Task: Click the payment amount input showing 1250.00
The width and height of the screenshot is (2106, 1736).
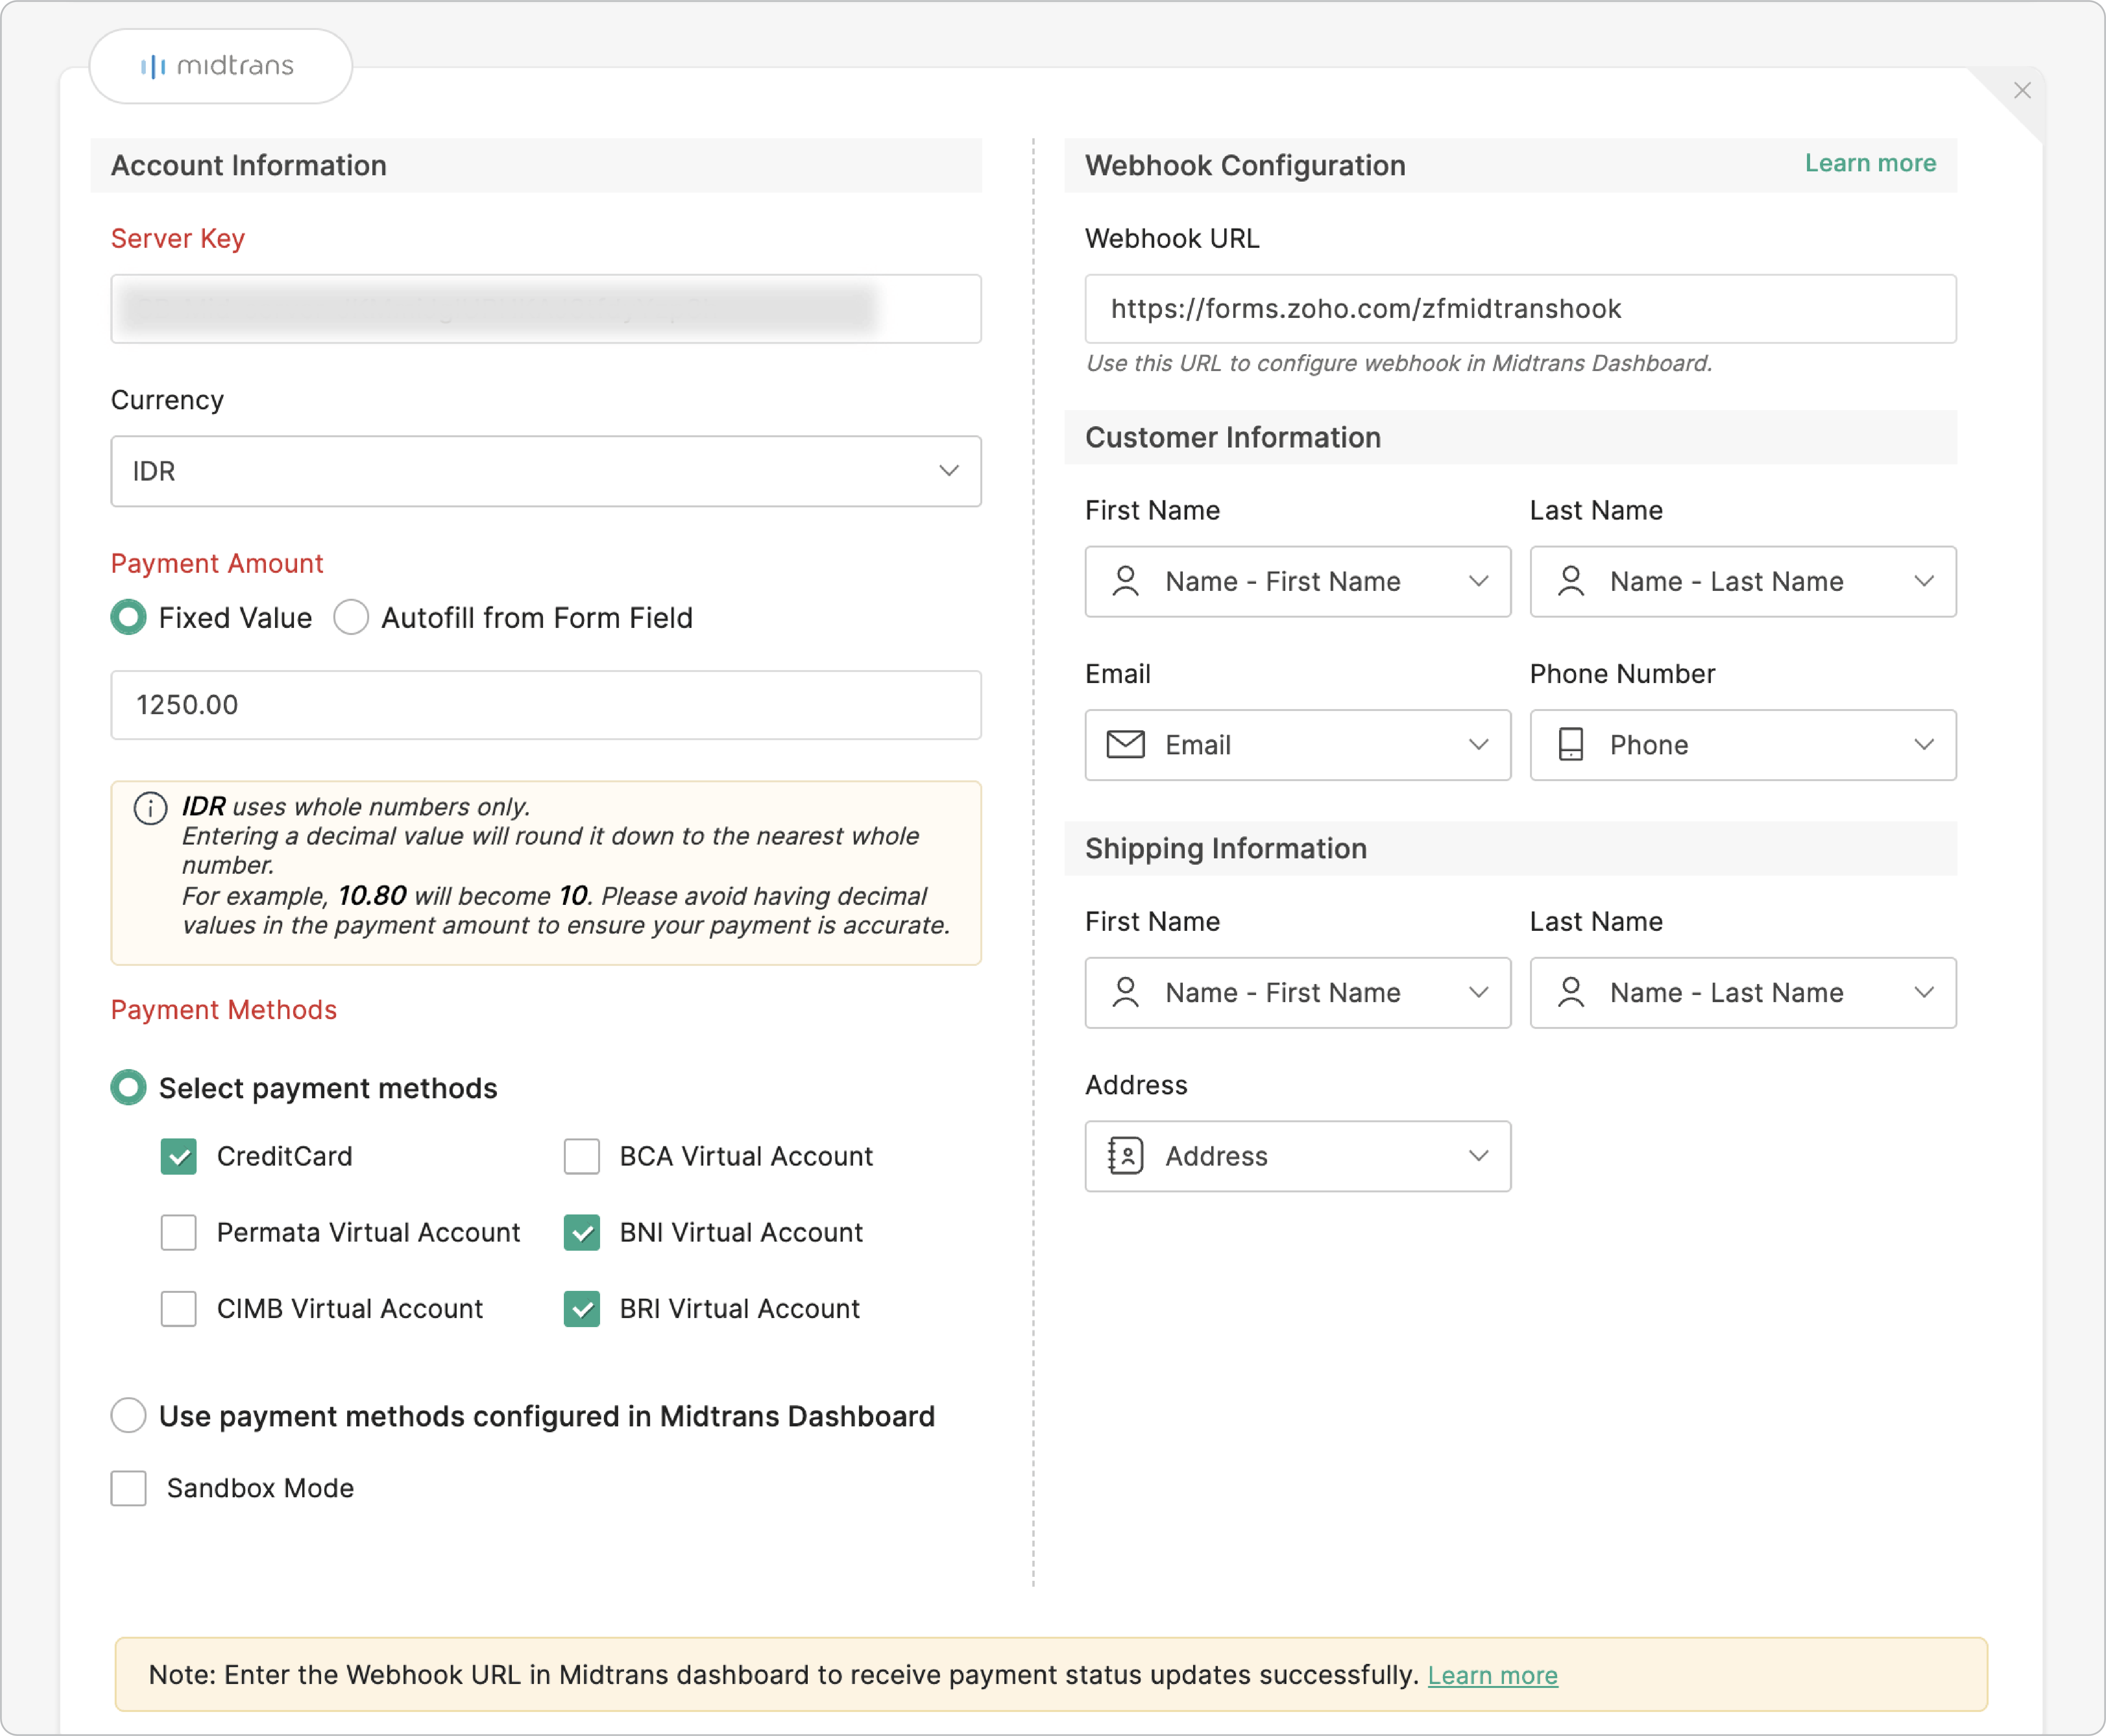Action: click(x=546, y=705)
